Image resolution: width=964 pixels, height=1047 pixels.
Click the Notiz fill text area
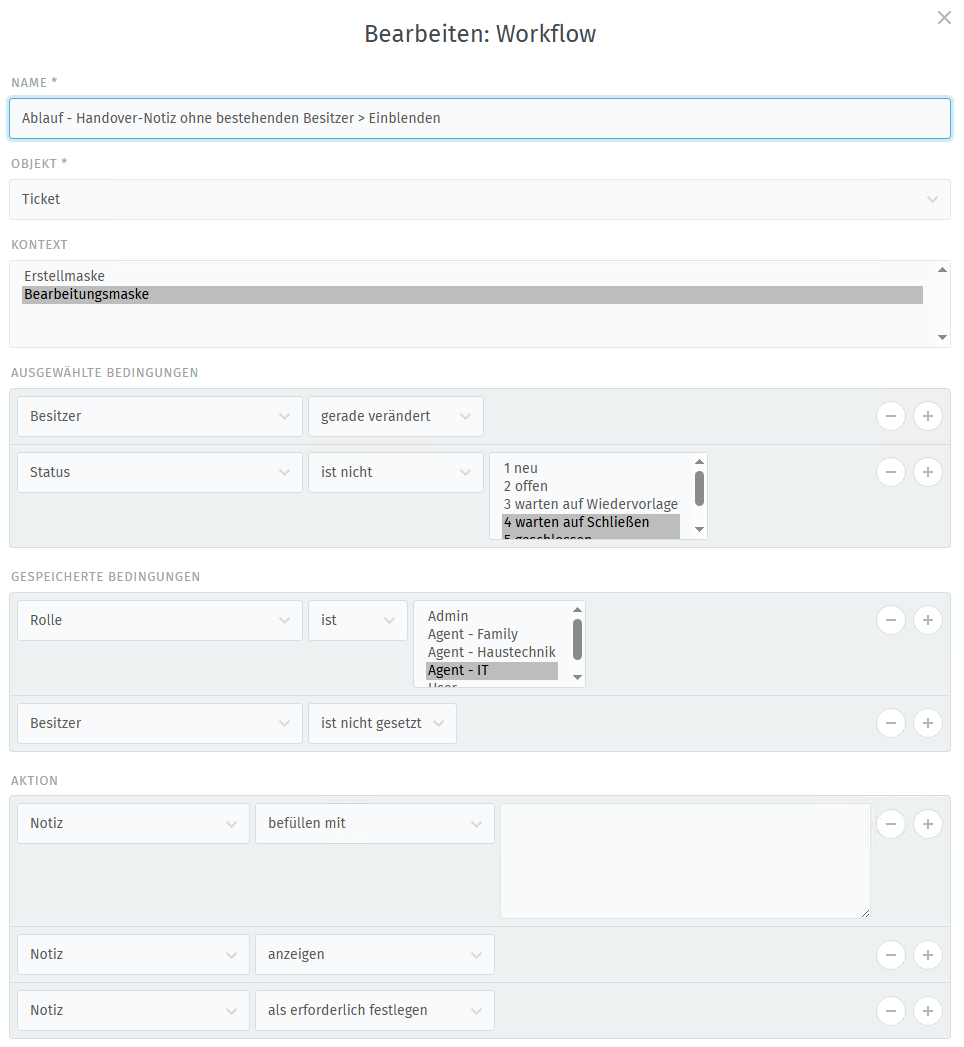[x=685, y=860]
